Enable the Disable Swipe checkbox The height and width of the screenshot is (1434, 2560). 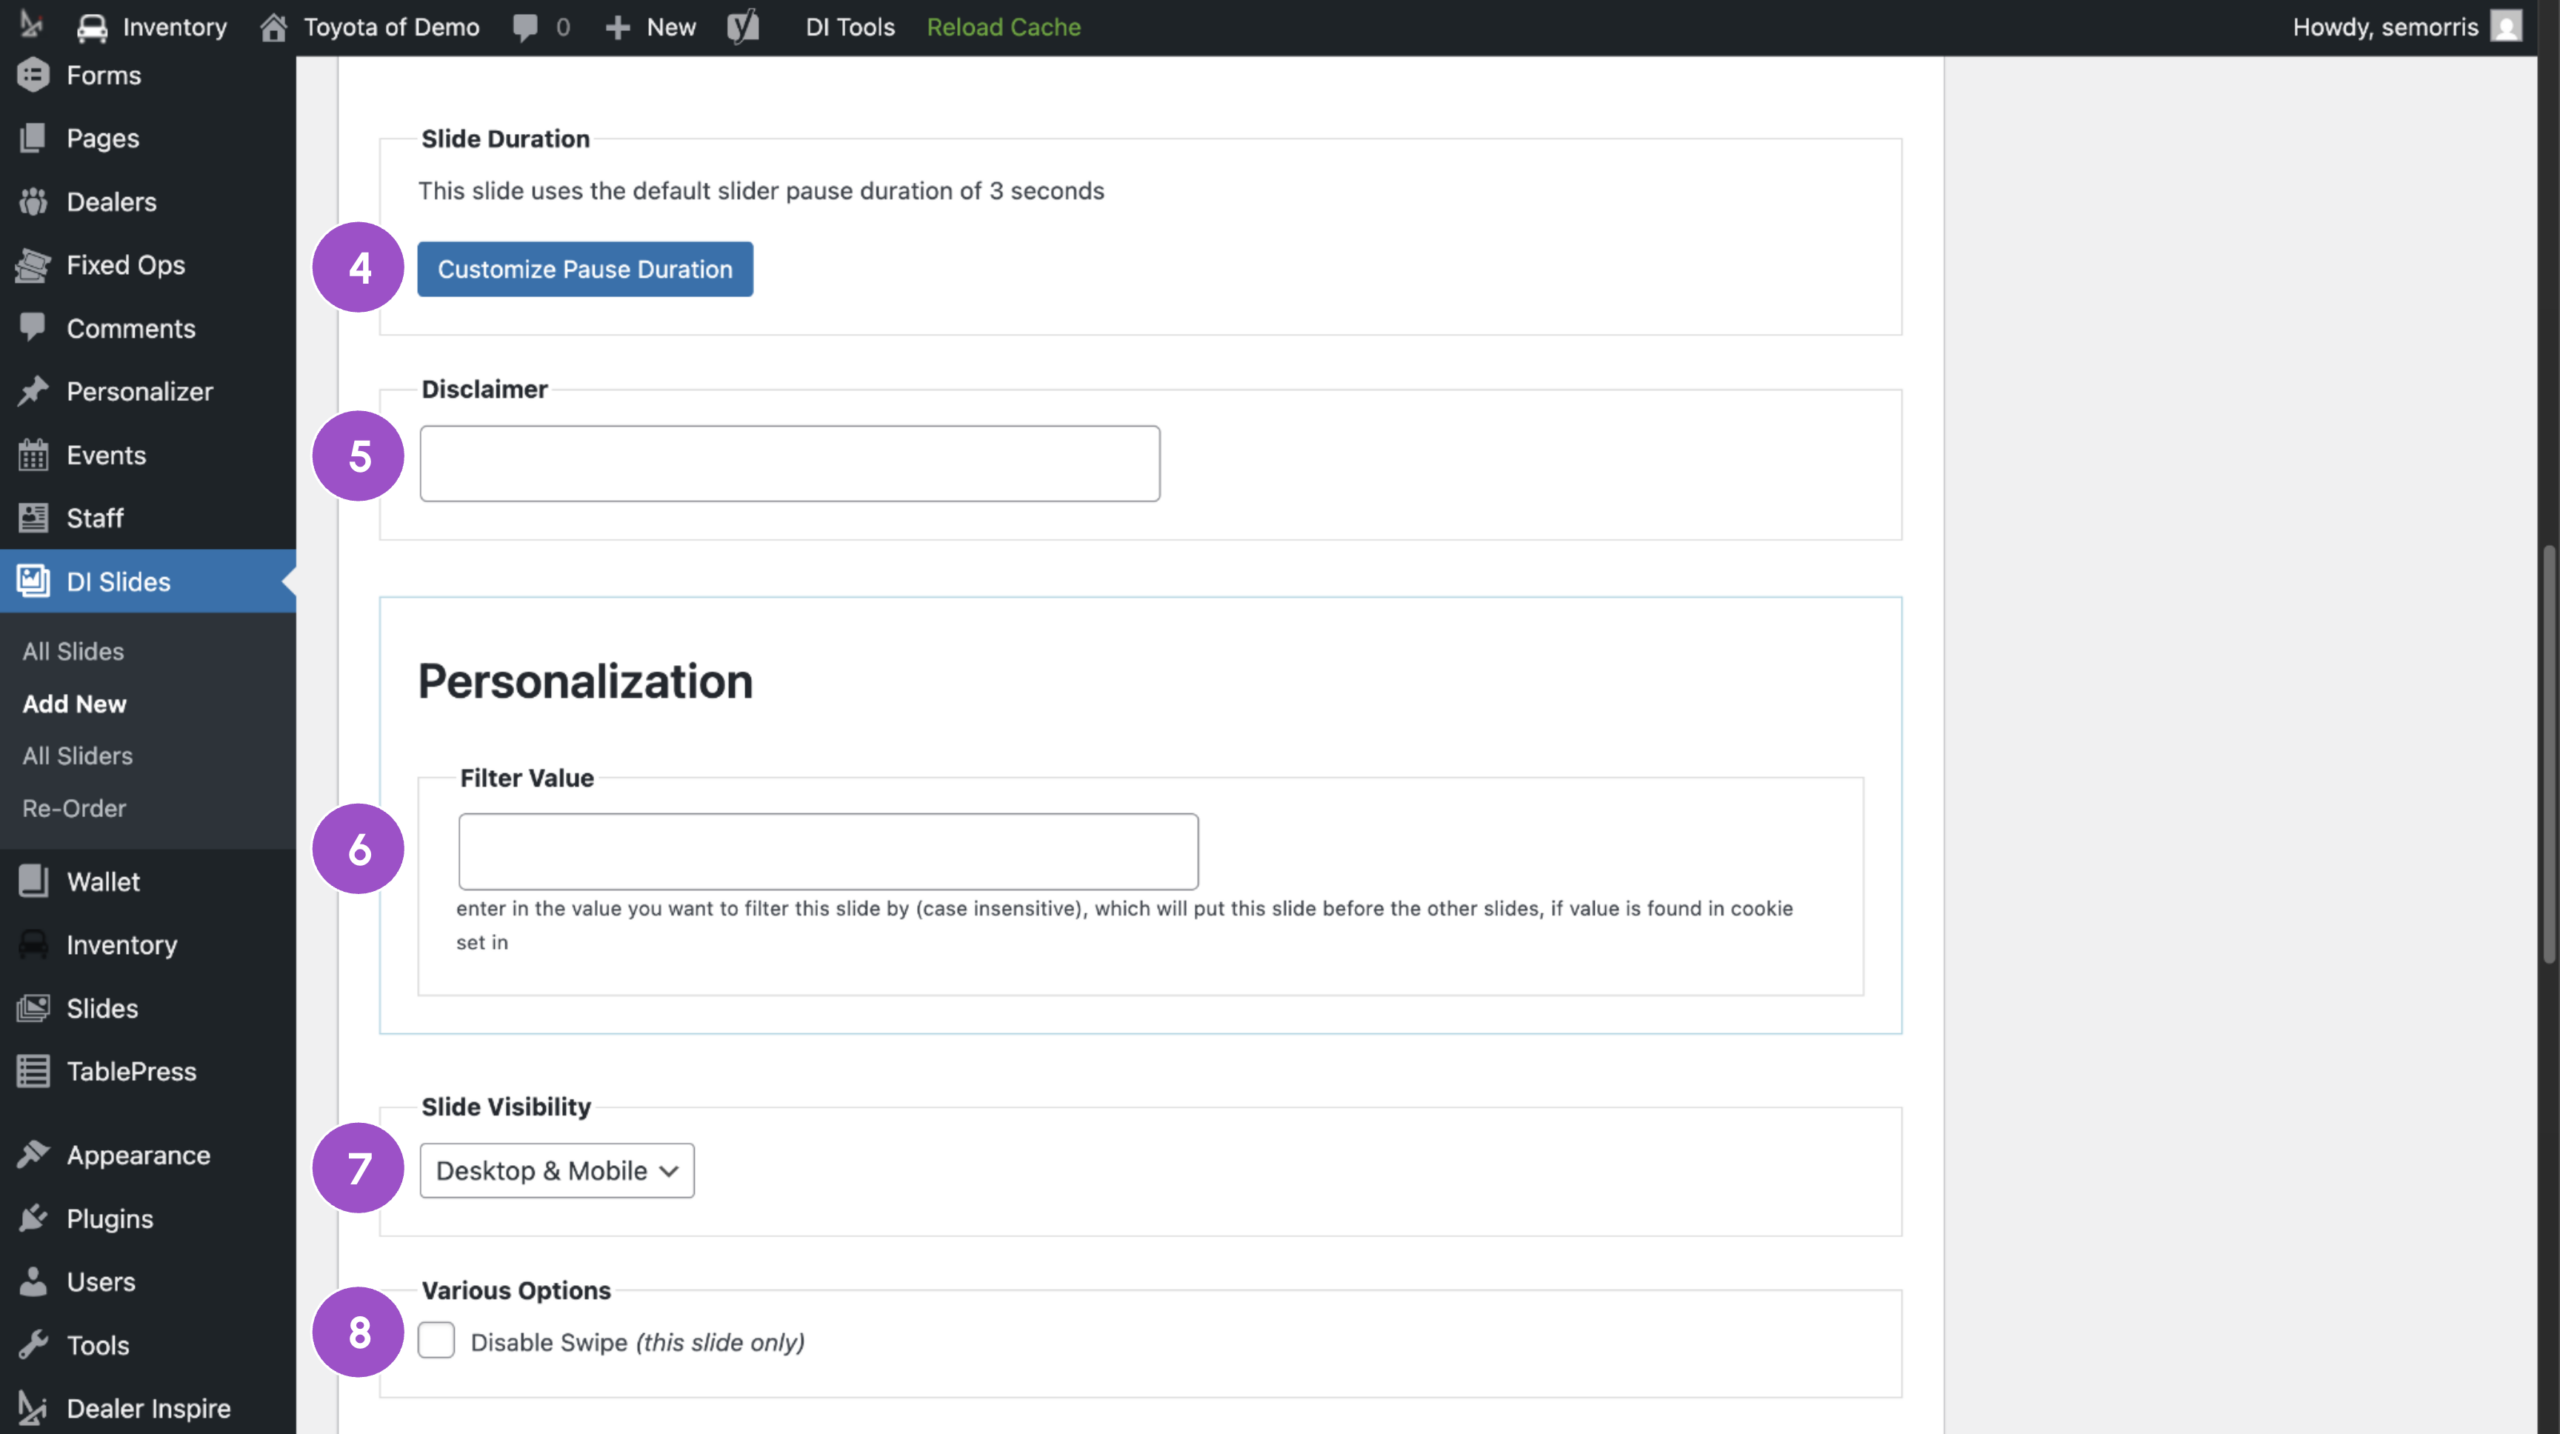[x=436, y=1340]
